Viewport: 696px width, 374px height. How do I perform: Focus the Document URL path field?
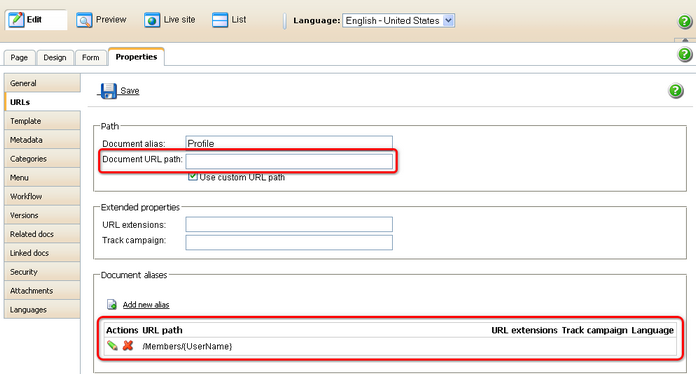coord(289,161)
